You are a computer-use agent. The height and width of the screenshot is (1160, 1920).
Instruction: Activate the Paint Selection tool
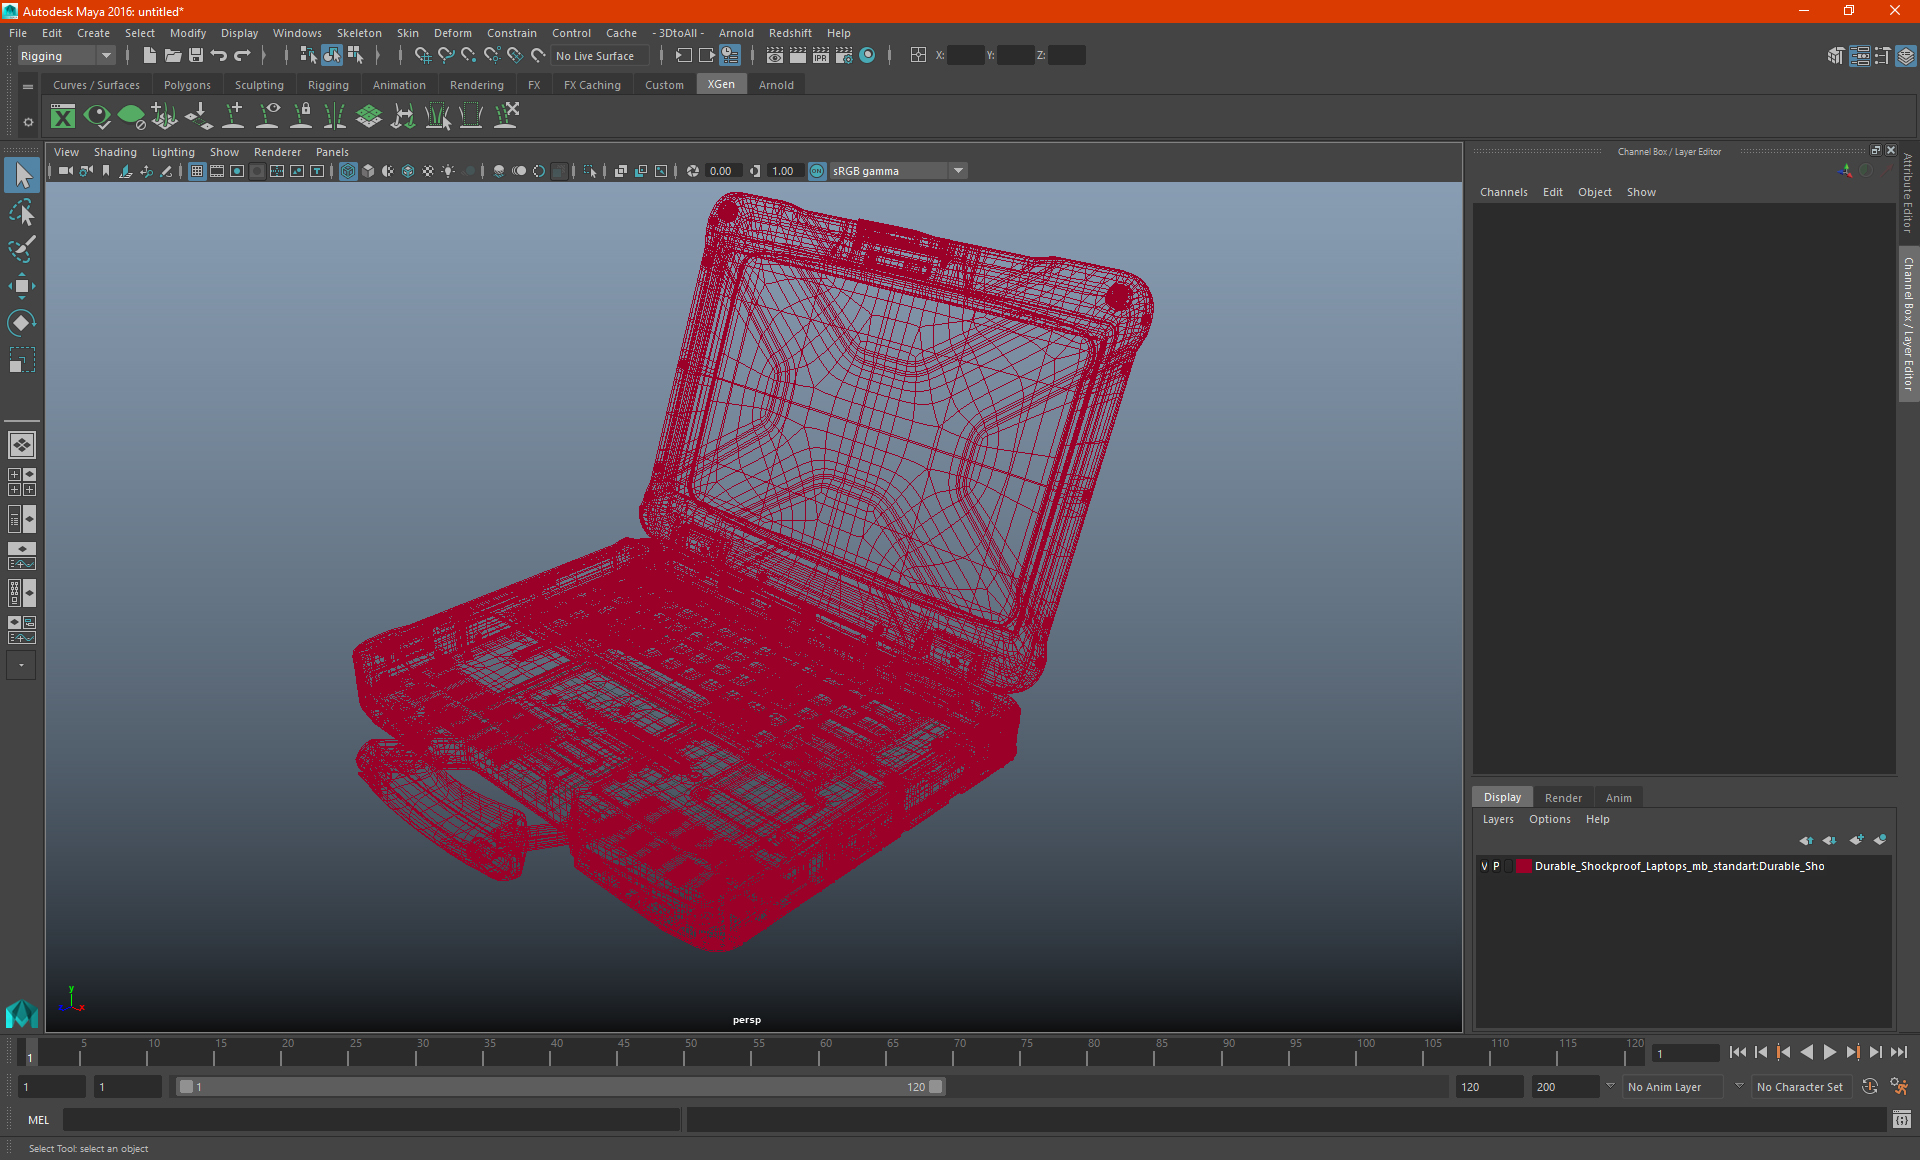(21, 249)
